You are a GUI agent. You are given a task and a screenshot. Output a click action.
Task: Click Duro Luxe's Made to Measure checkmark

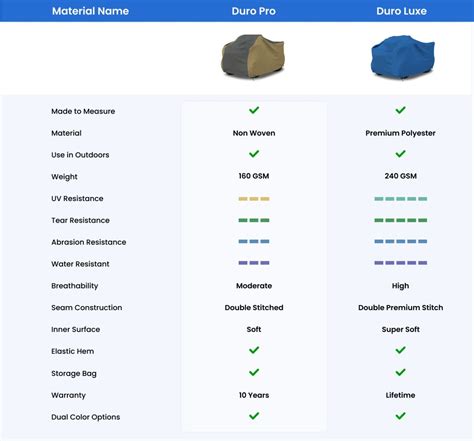point(400,110)
